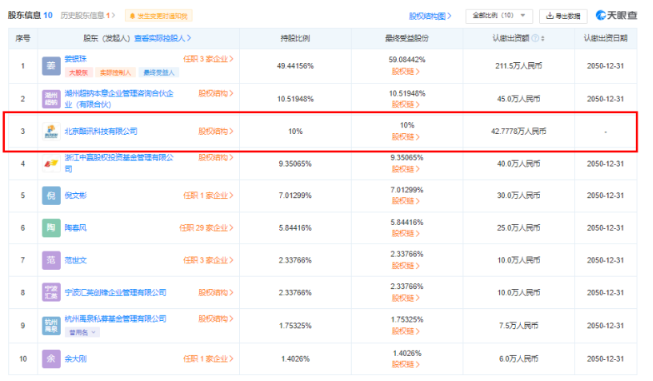Click the purple avatar of the row 2 partnership
This screenshot has height=381, width=653.
coord(51,99)
